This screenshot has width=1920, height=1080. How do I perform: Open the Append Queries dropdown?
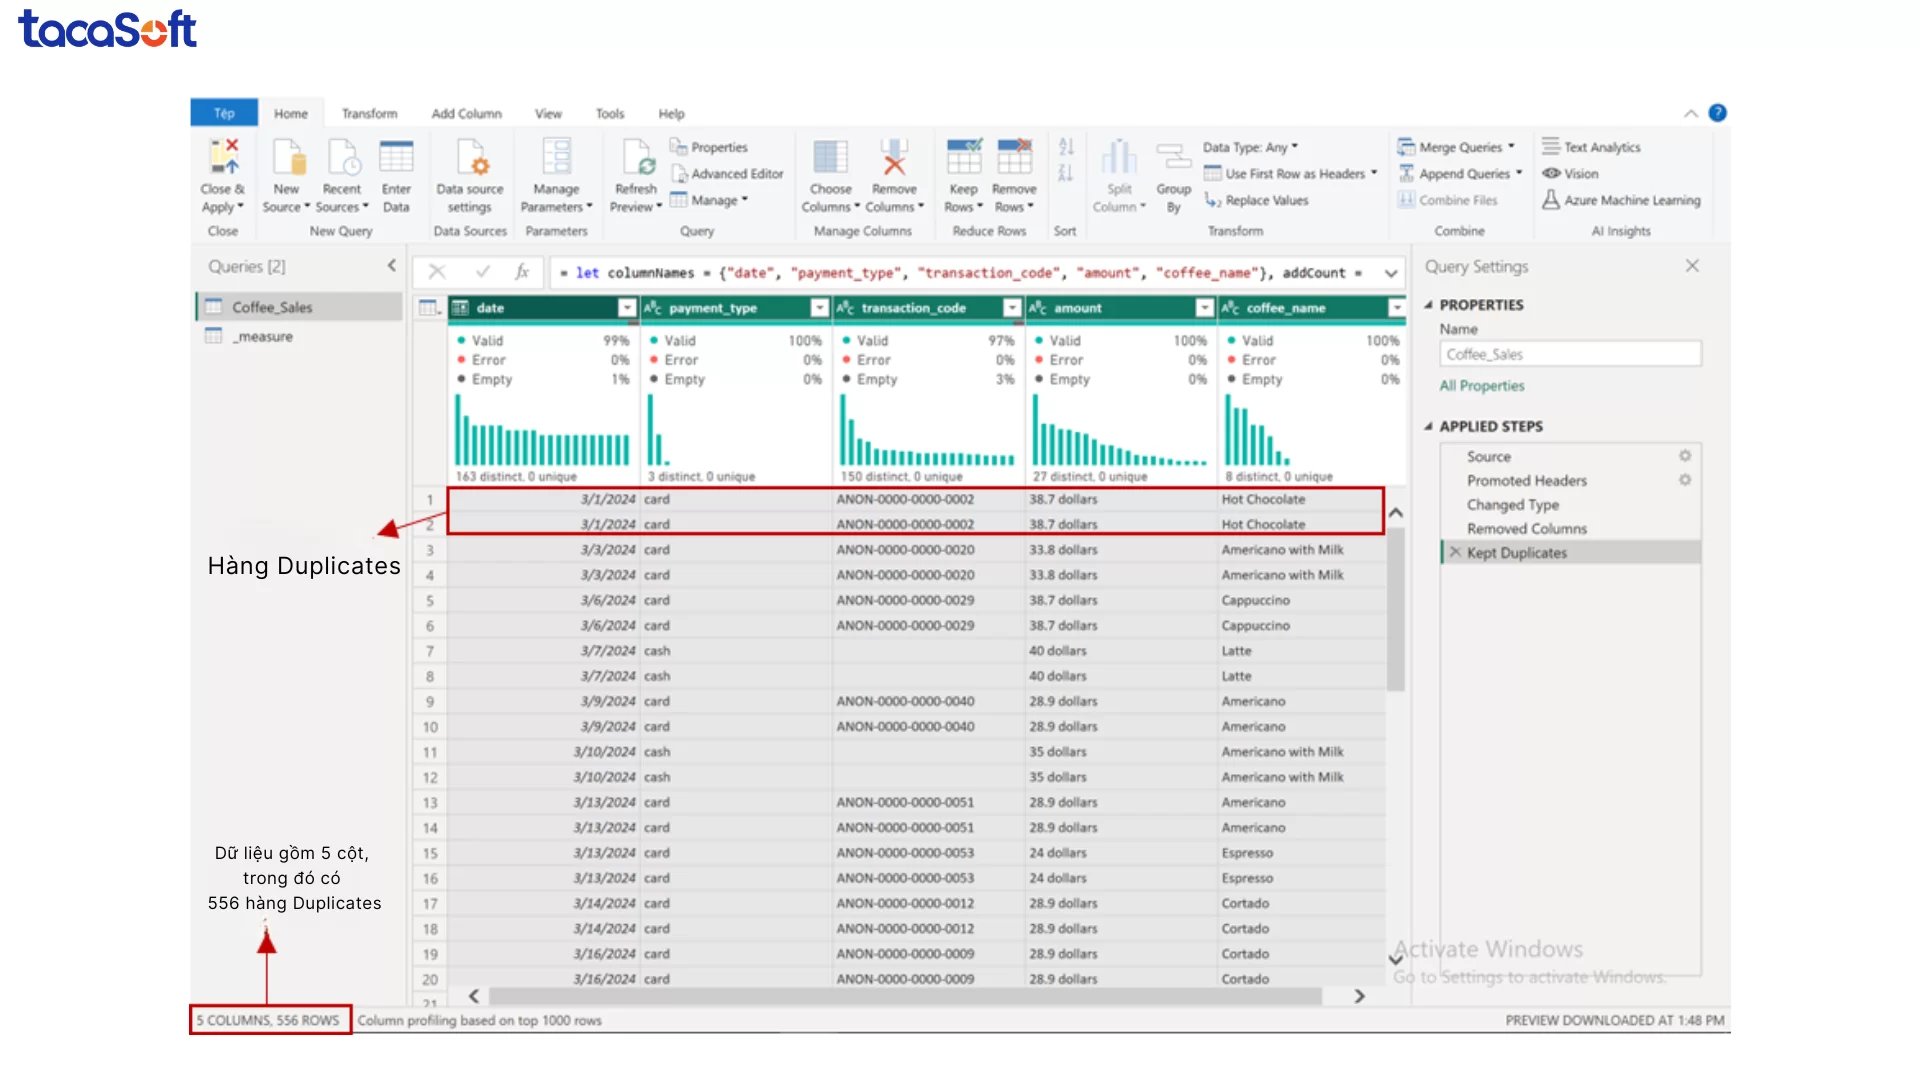(1460, 174)
